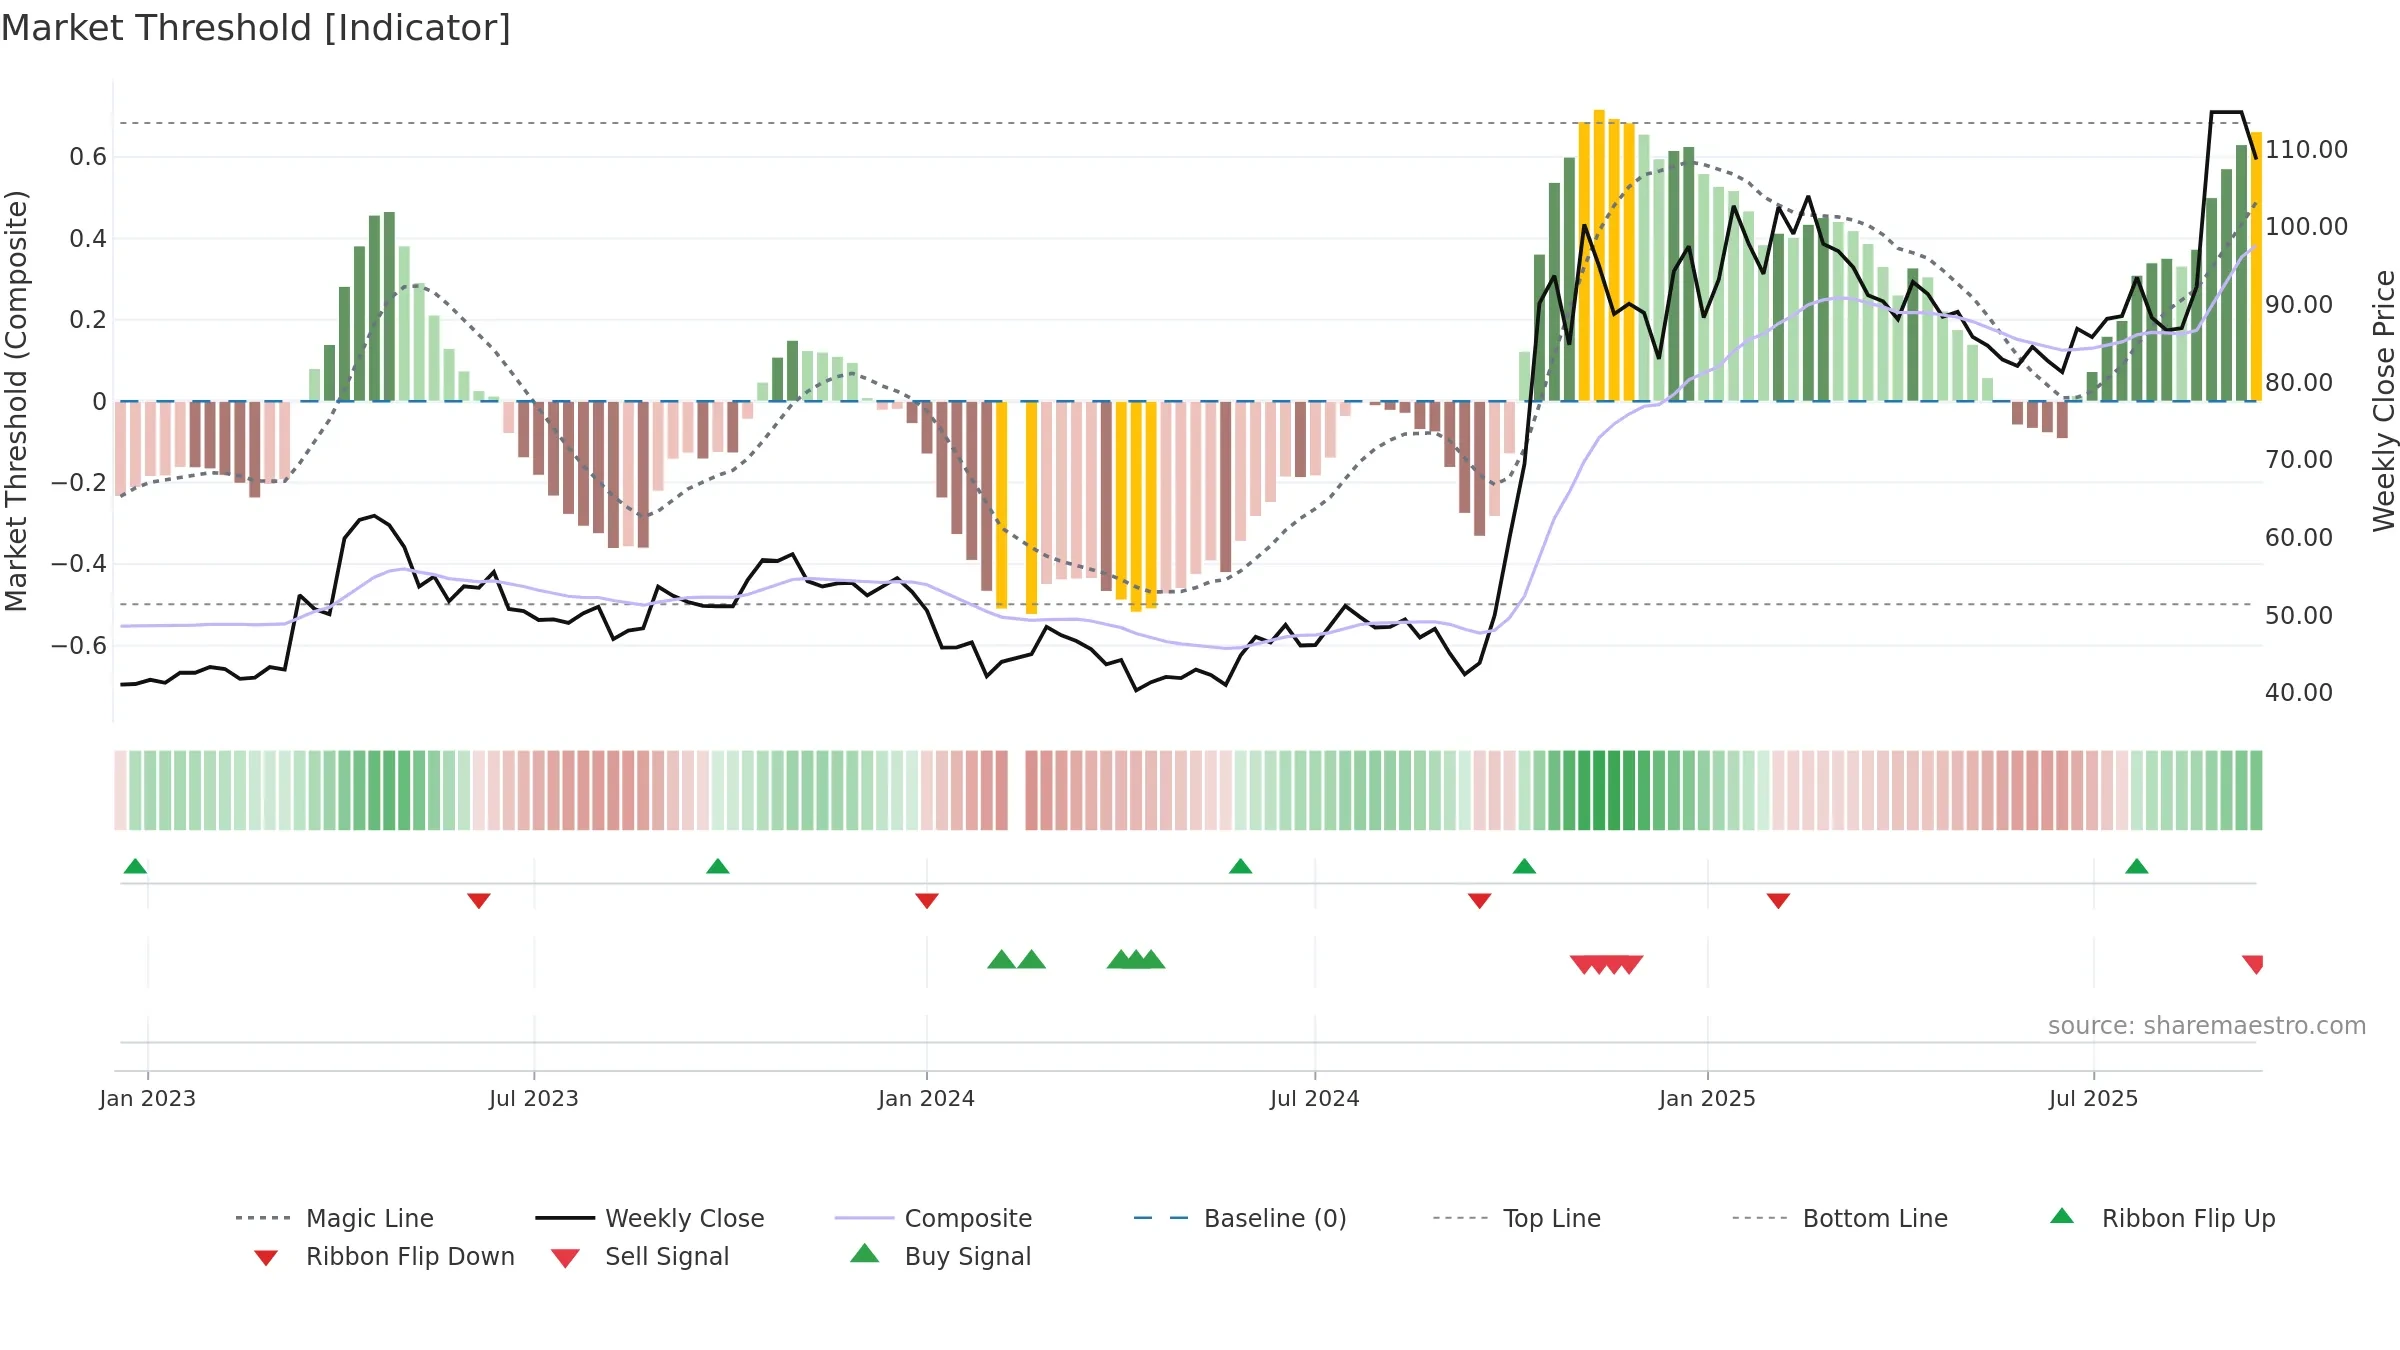This screenshot has width=2400, height=1350.
Task: Click the −0.6 composite axis label
Action: tap(79, 646)
